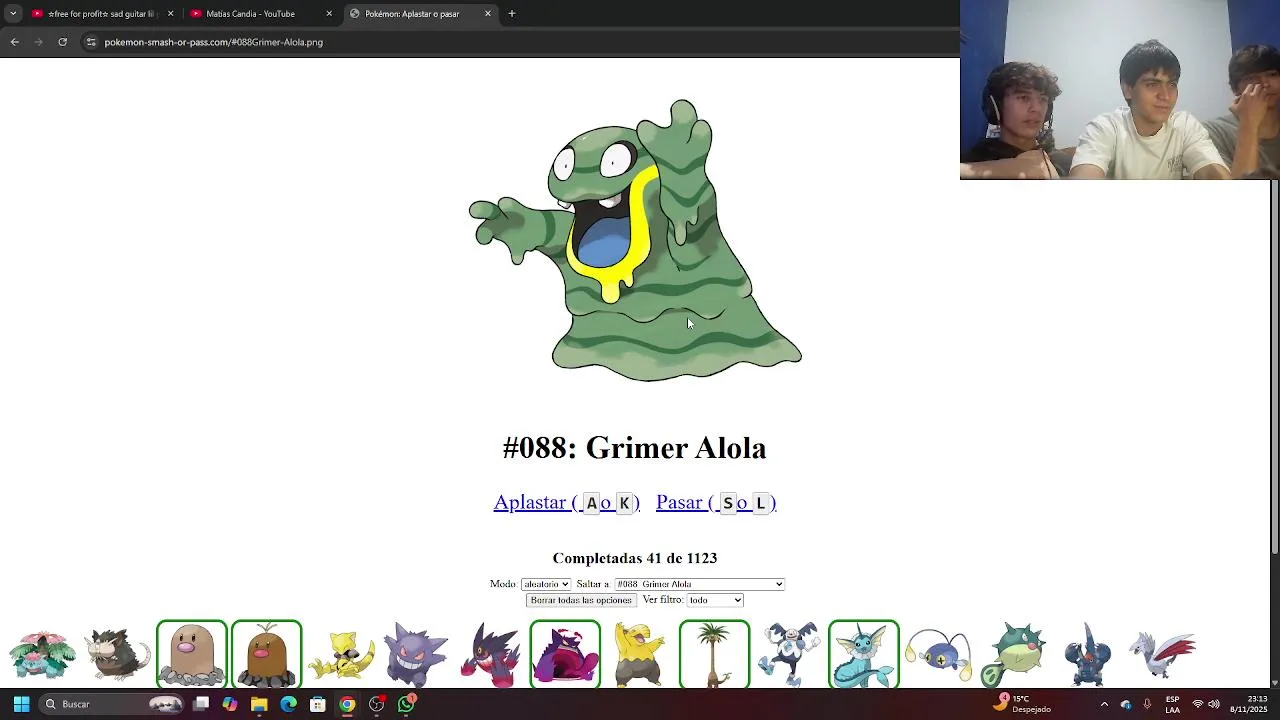Launch Microsoft Edge from taskbar
Image resolution: width=1280 pixels, height=720 pixels.
(288, 704)
